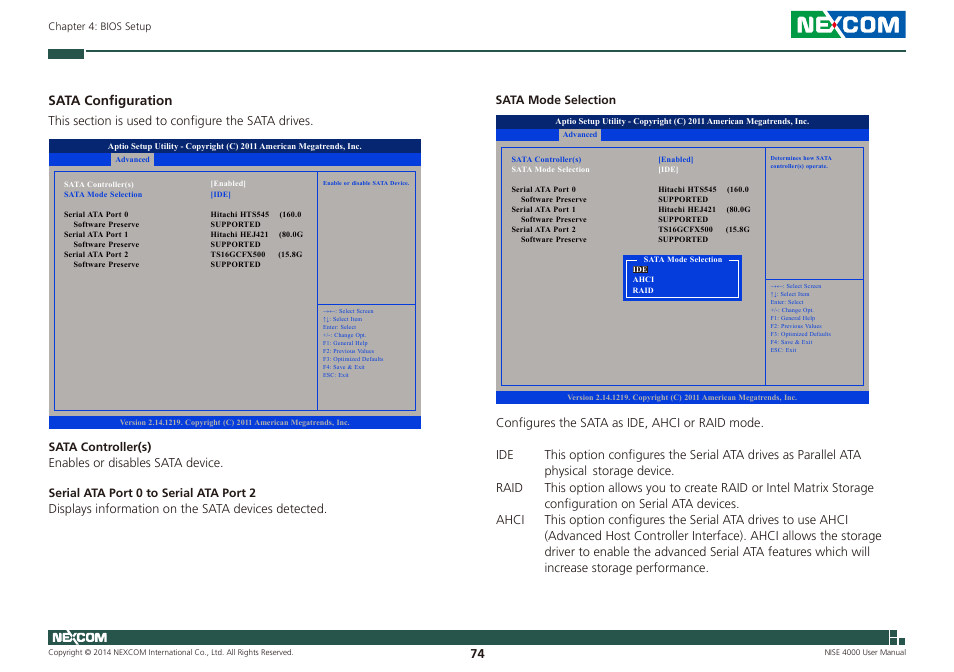The height and width of the screenshot is (672, 954).
Task: Select Serial ATA Port 2 in the SATA Configuration screenshot
Action: (96, 255)
